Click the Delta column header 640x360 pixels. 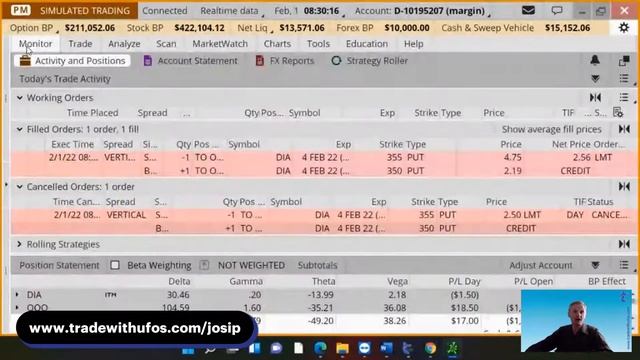pyautogui.click(x=179, y=281)
